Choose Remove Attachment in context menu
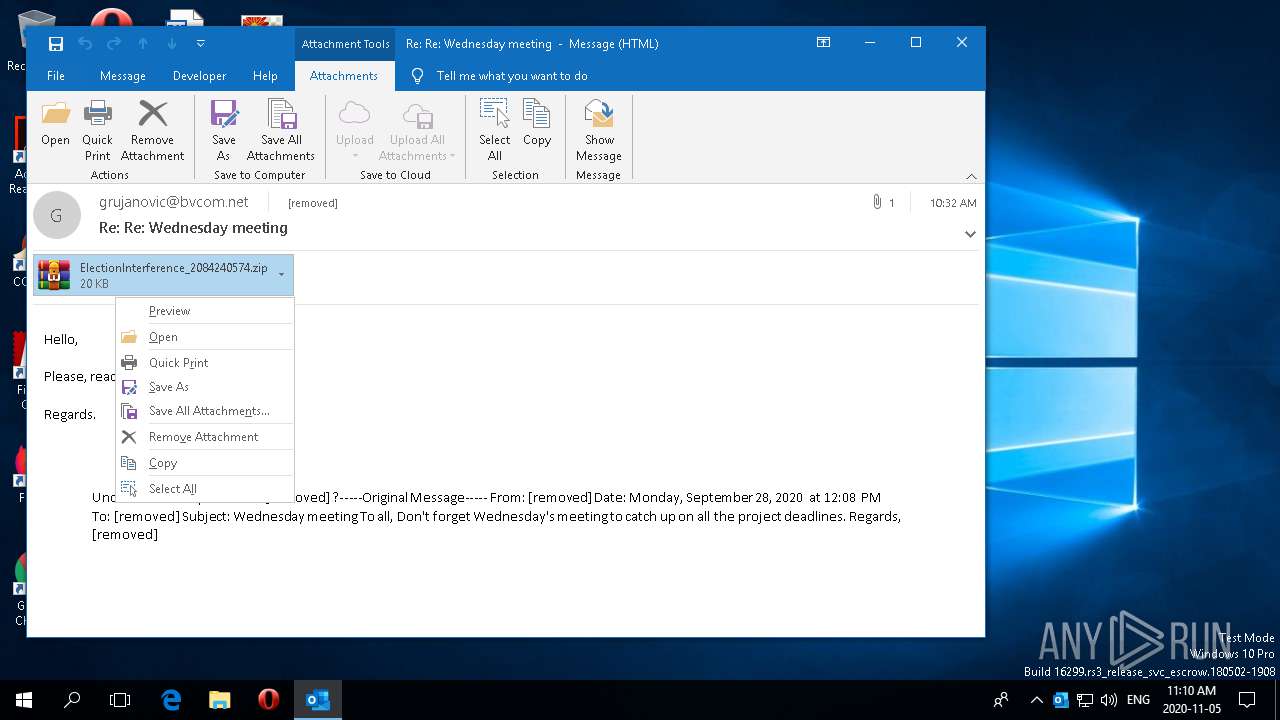Screen dimensions: 1280x720 (205, 437)
